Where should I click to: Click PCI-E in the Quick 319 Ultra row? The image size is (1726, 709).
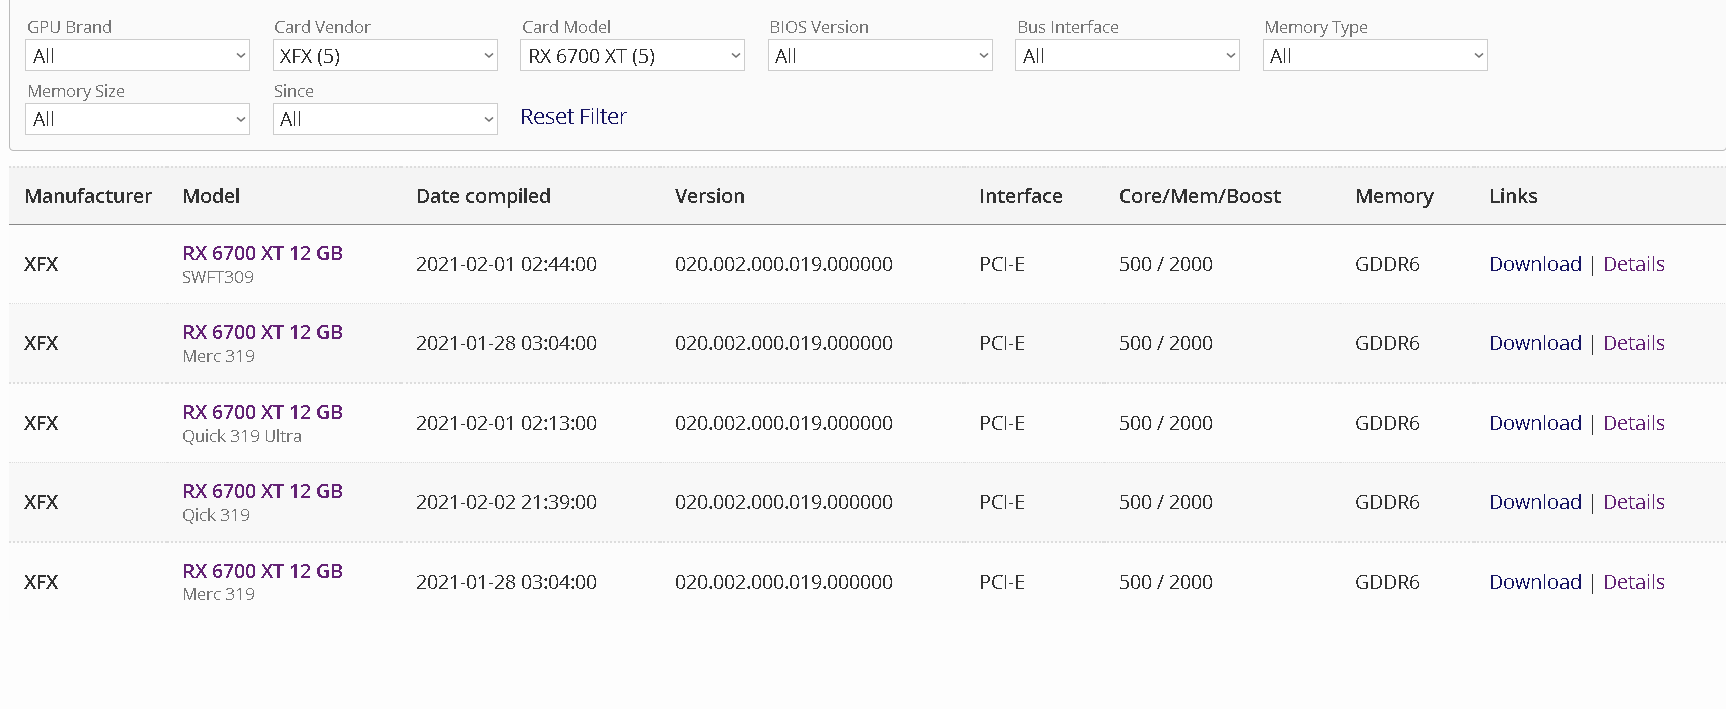1002,423
